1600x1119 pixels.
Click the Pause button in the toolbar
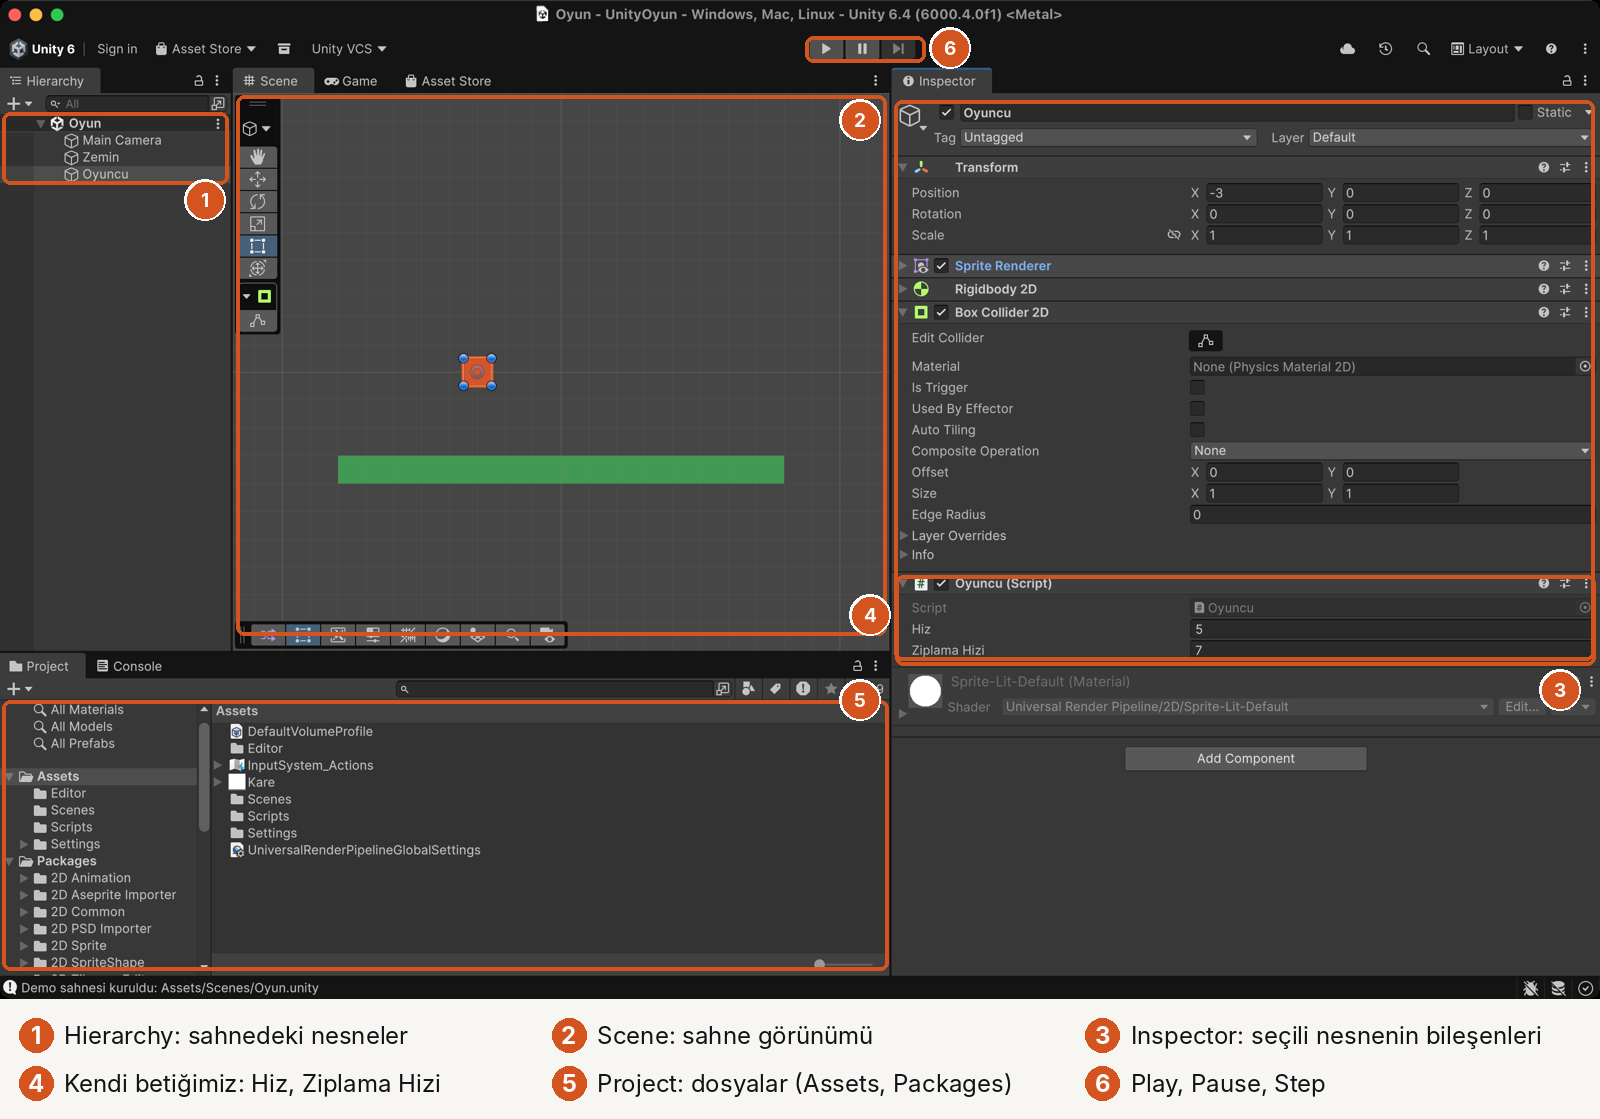[862, 49]
